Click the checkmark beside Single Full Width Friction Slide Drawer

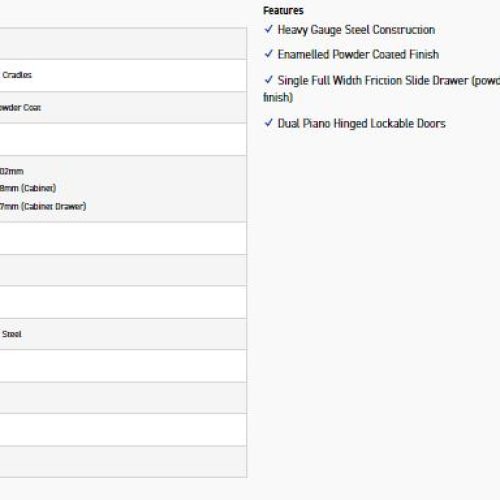[269, 80]
